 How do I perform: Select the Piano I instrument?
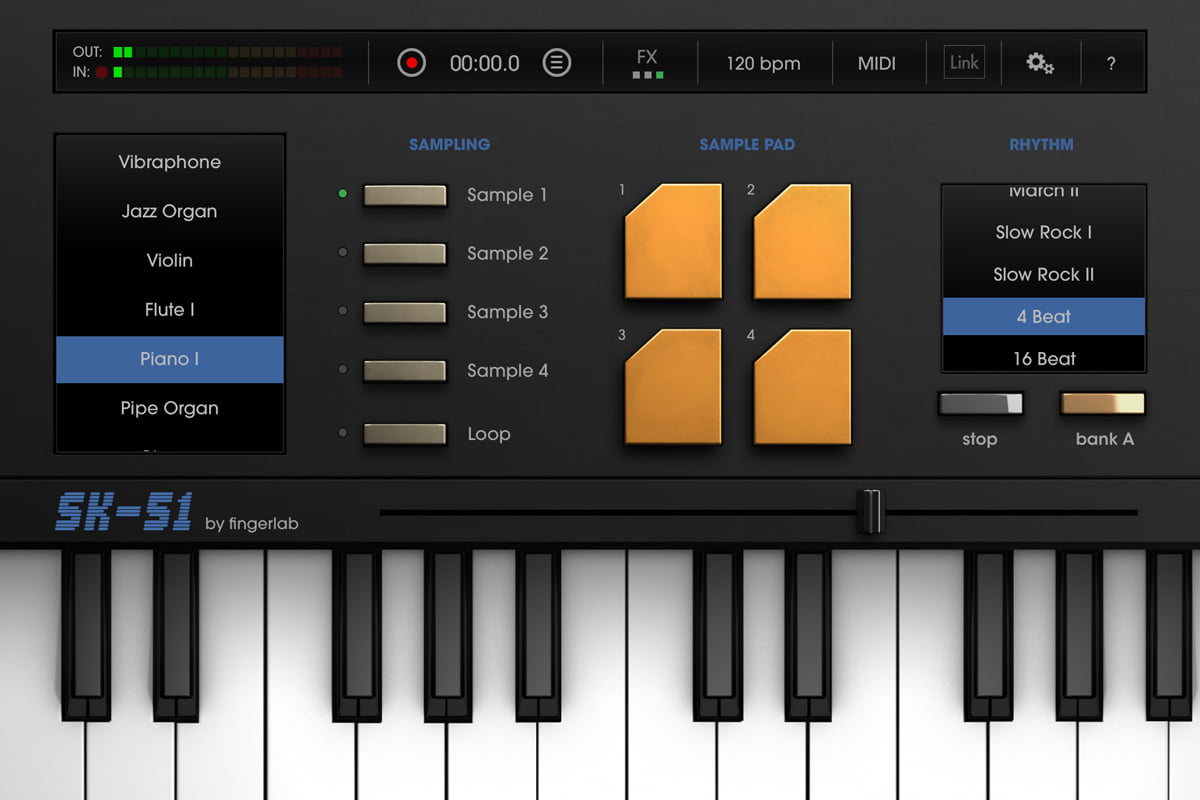click(170, 359)
